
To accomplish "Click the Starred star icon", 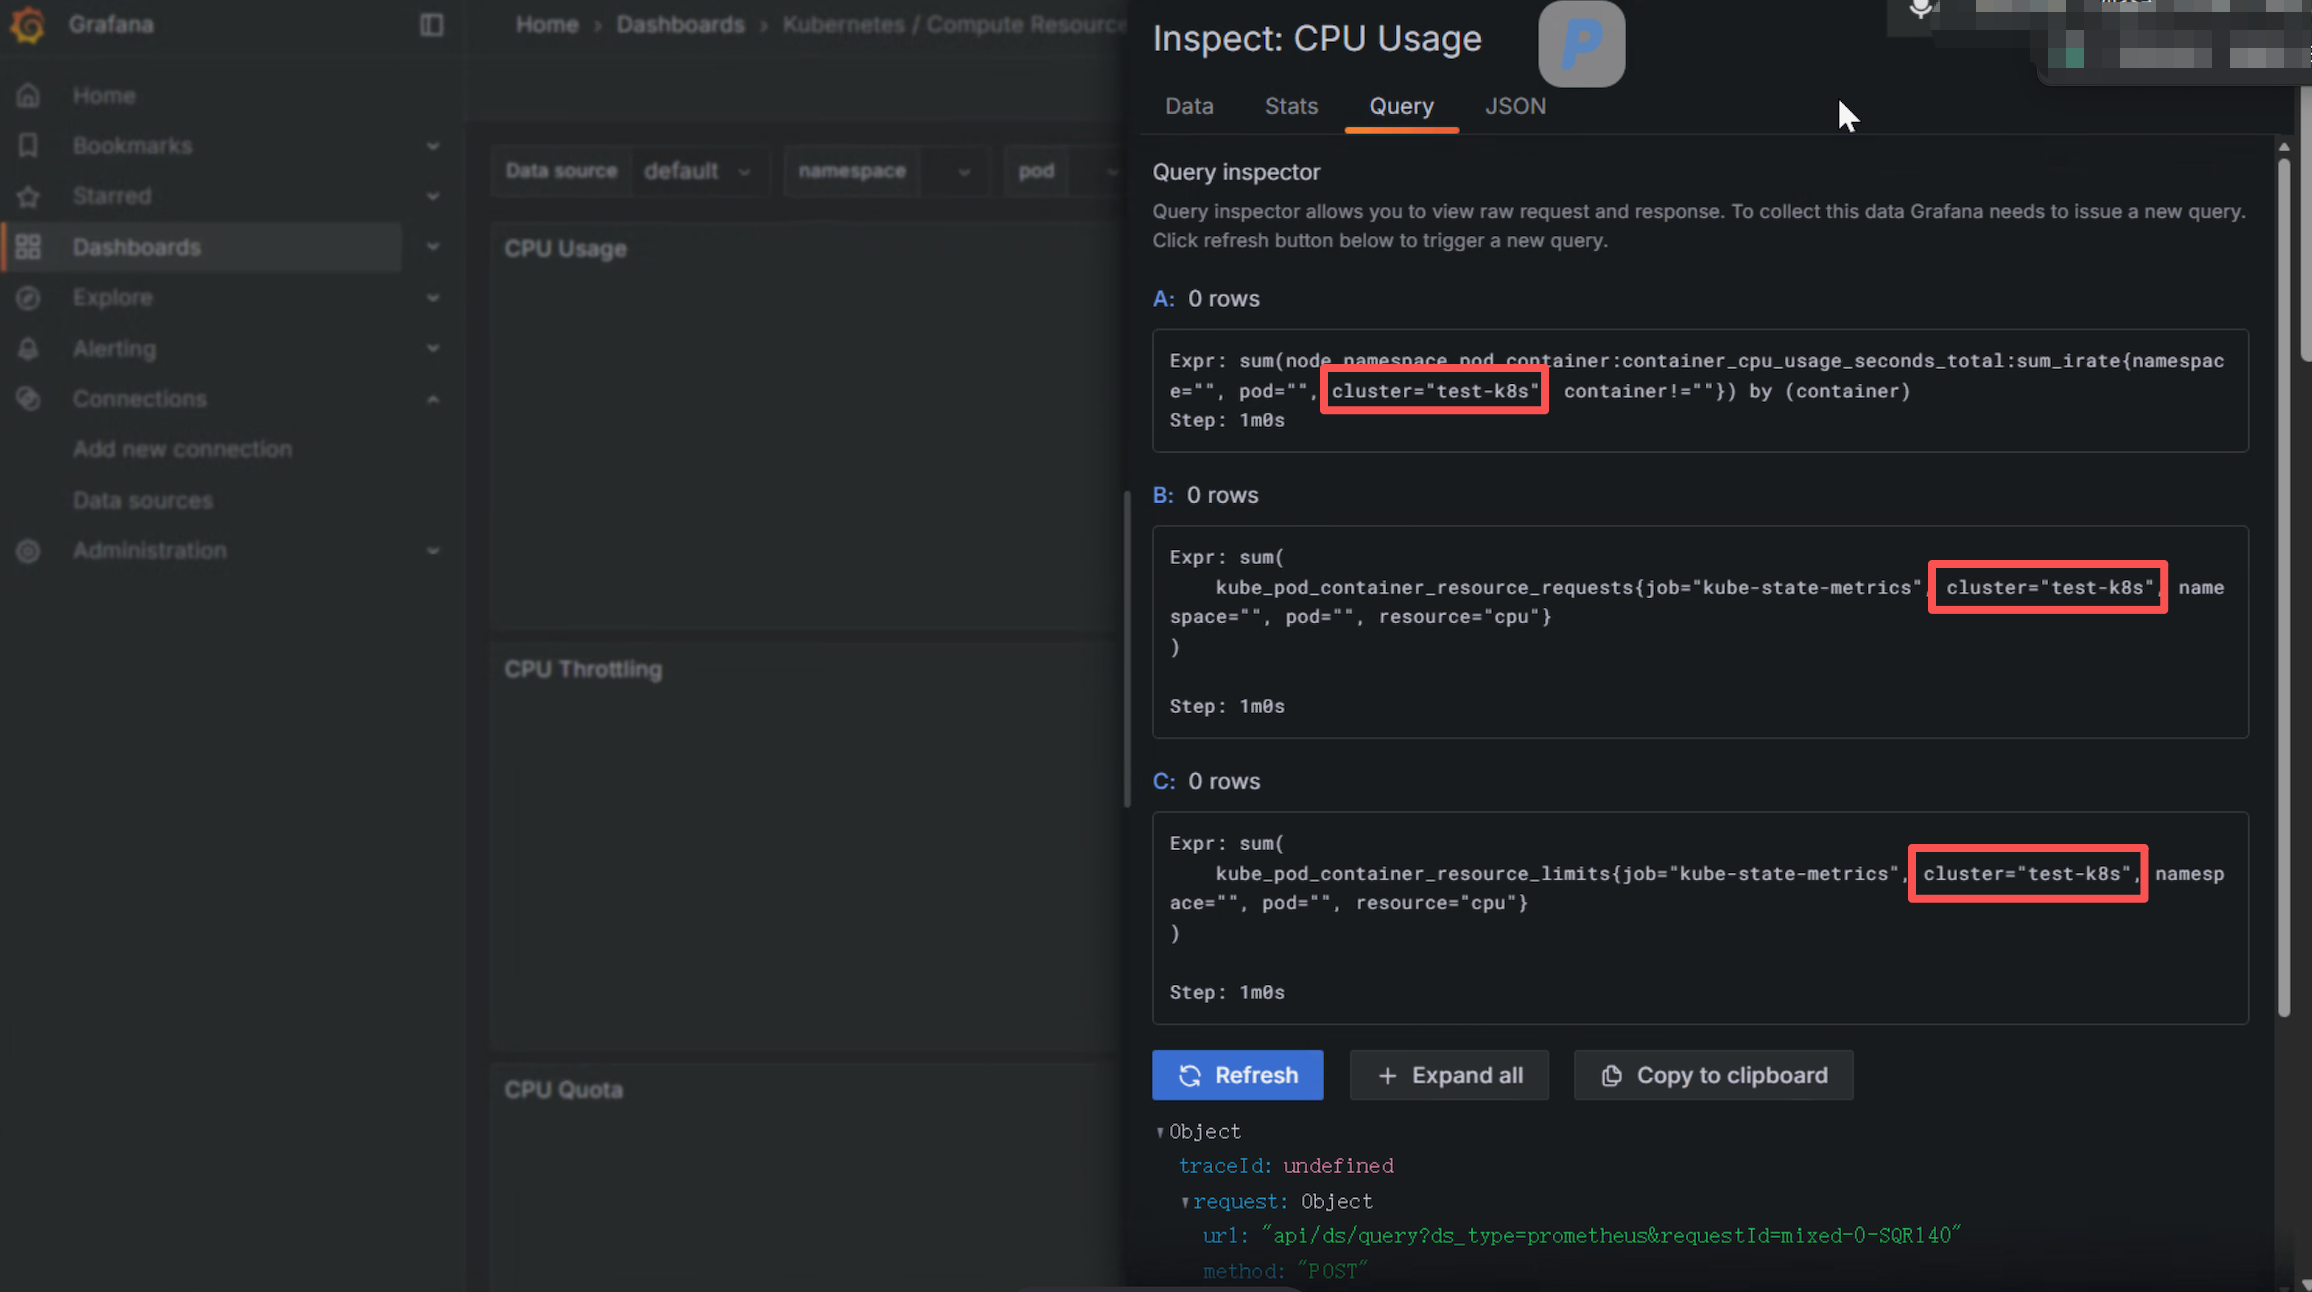I will click(x=28, y=196).
